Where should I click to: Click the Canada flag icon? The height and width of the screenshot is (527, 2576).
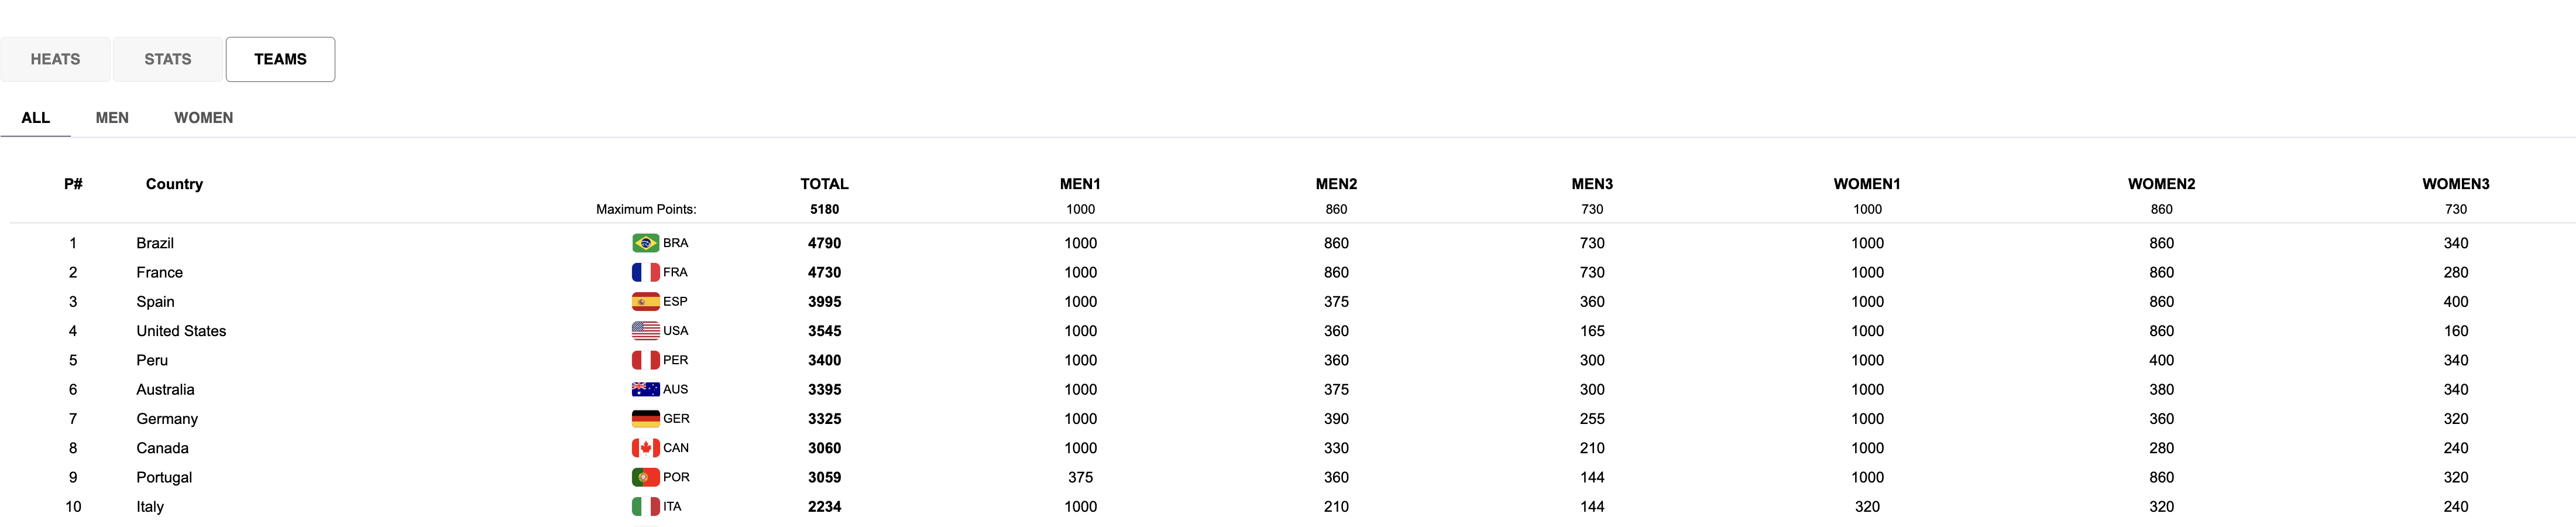click(645, 448)
